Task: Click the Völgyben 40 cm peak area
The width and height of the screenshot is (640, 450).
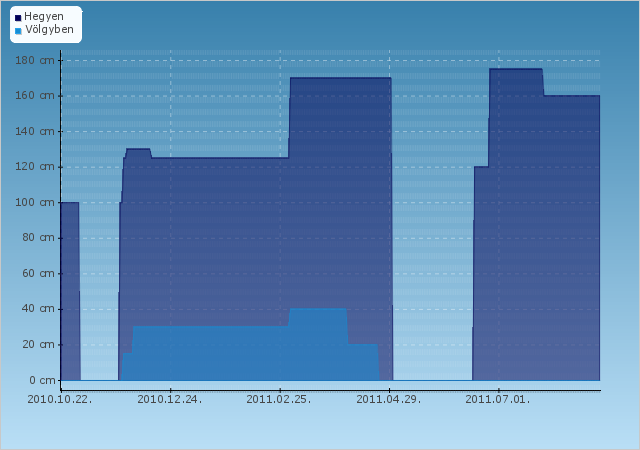Action: coord(318,344)
